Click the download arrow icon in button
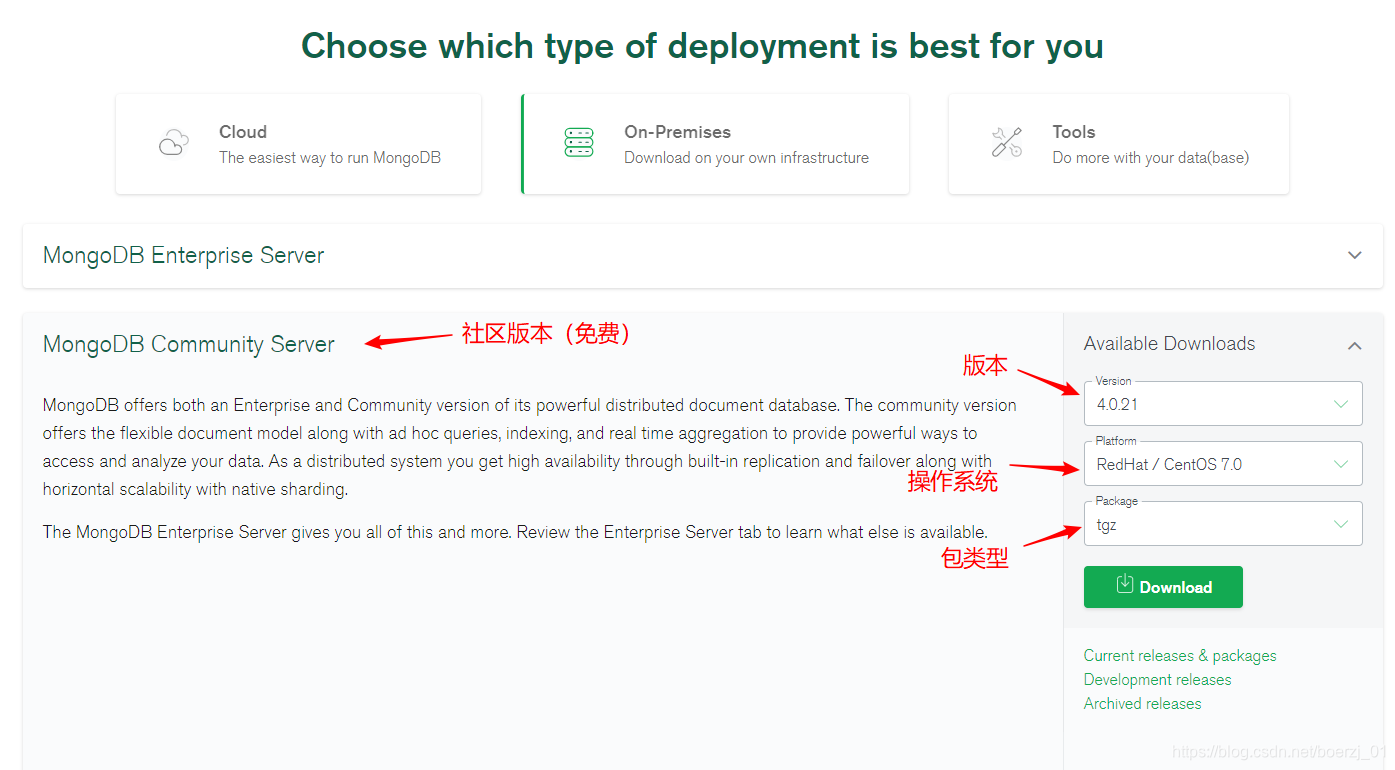This screenshot has height=770, width=1395. click(x=1124, y=585)
